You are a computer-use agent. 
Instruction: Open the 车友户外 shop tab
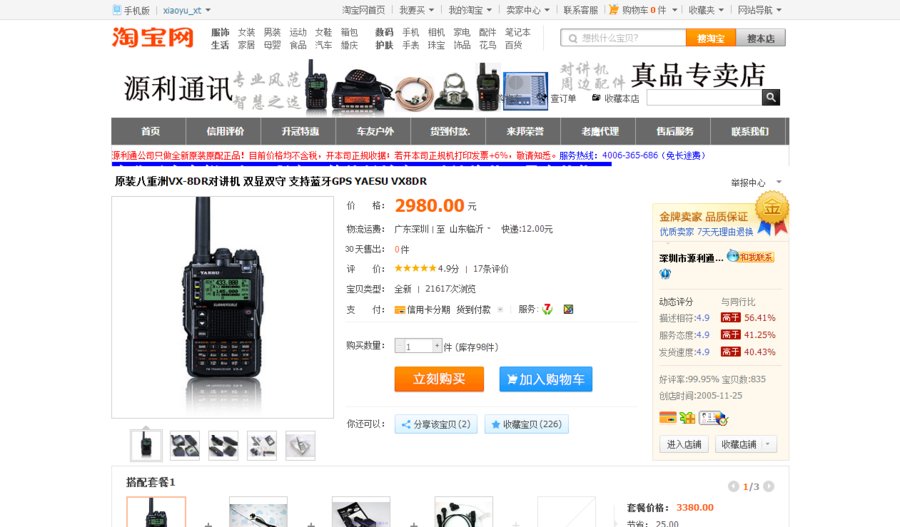[374, 131]
